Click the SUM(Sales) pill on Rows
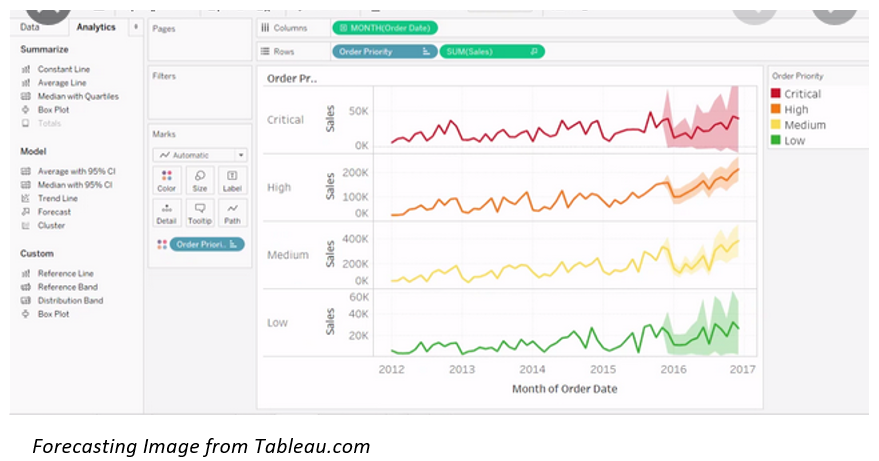879x461 pixels. click(x=491, y=51)
